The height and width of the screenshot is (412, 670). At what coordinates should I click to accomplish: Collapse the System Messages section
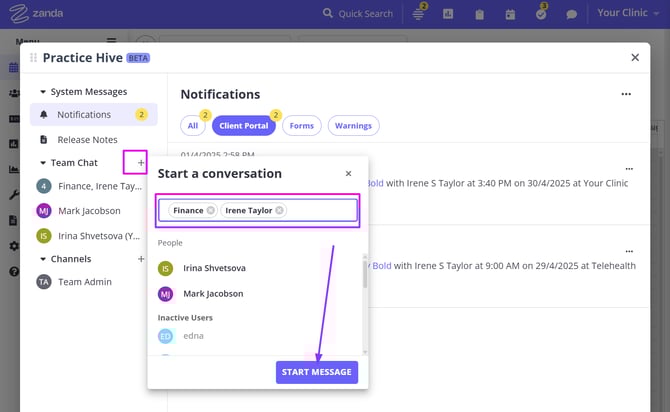coord(43,92)
